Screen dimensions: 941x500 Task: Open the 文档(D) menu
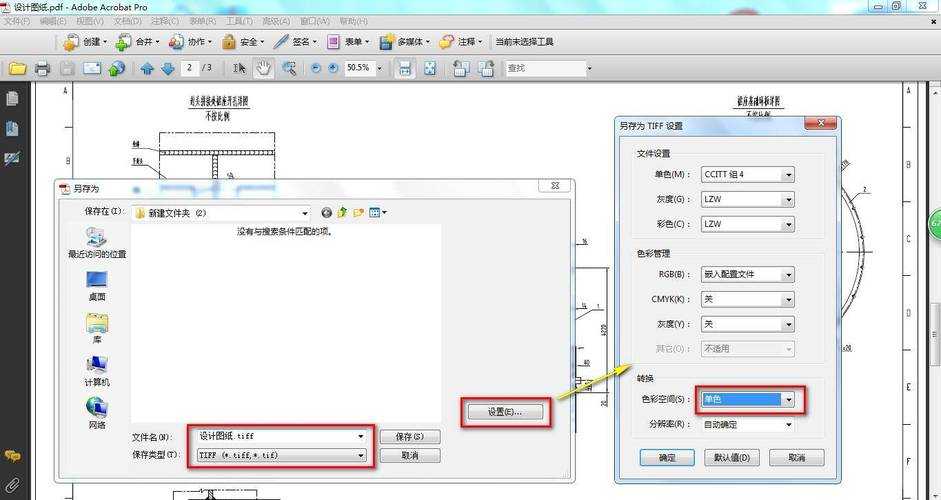point(127,21)
